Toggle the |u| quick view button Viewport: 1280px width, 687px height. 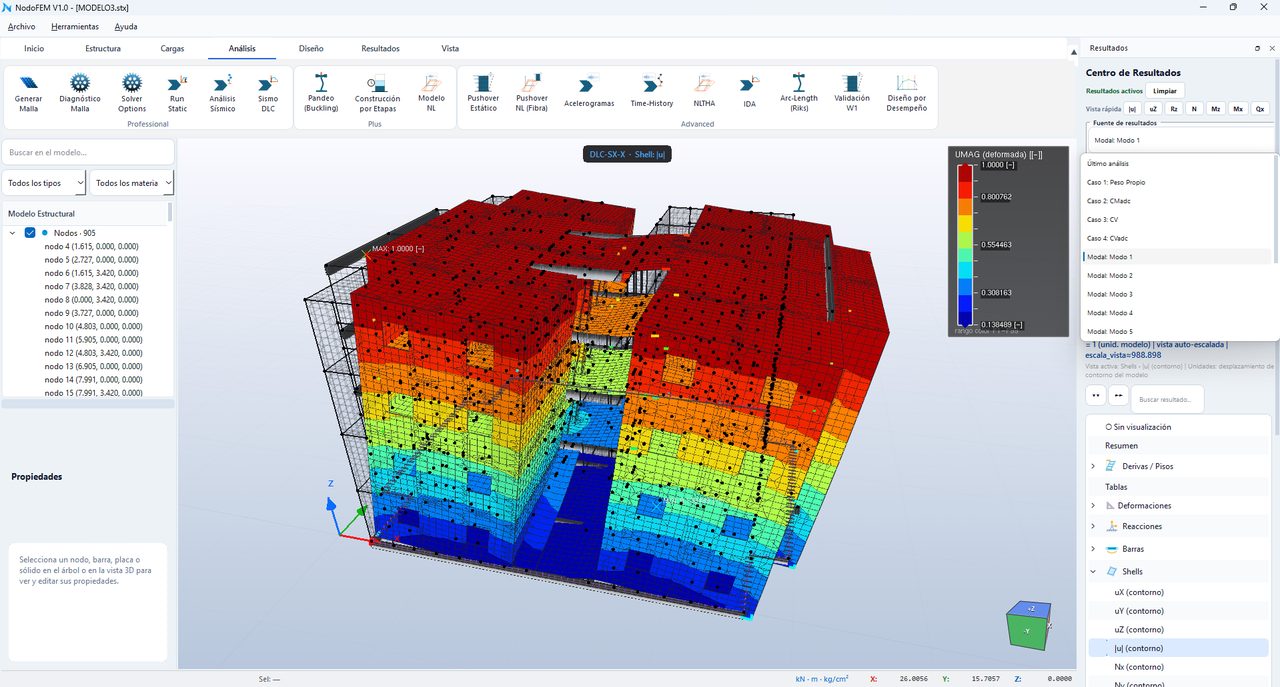tap(1133, 108)
